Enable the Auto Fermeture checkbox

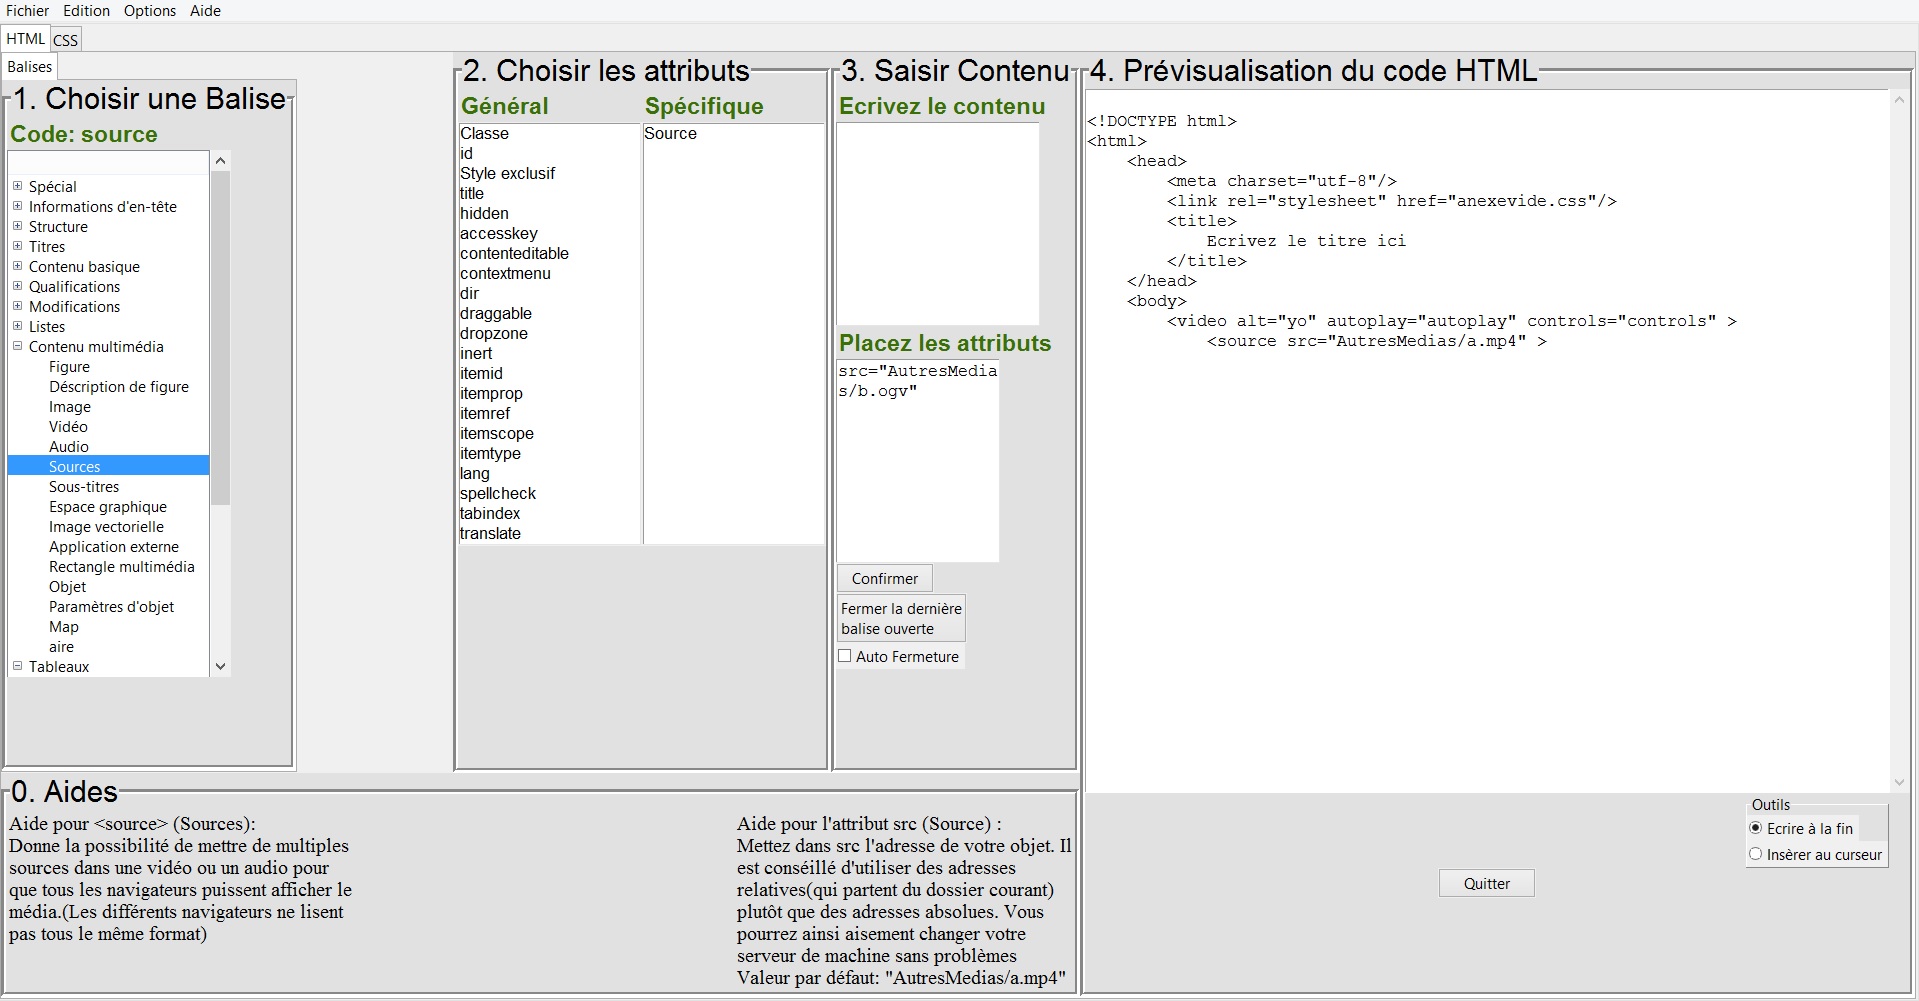point(845,656)
